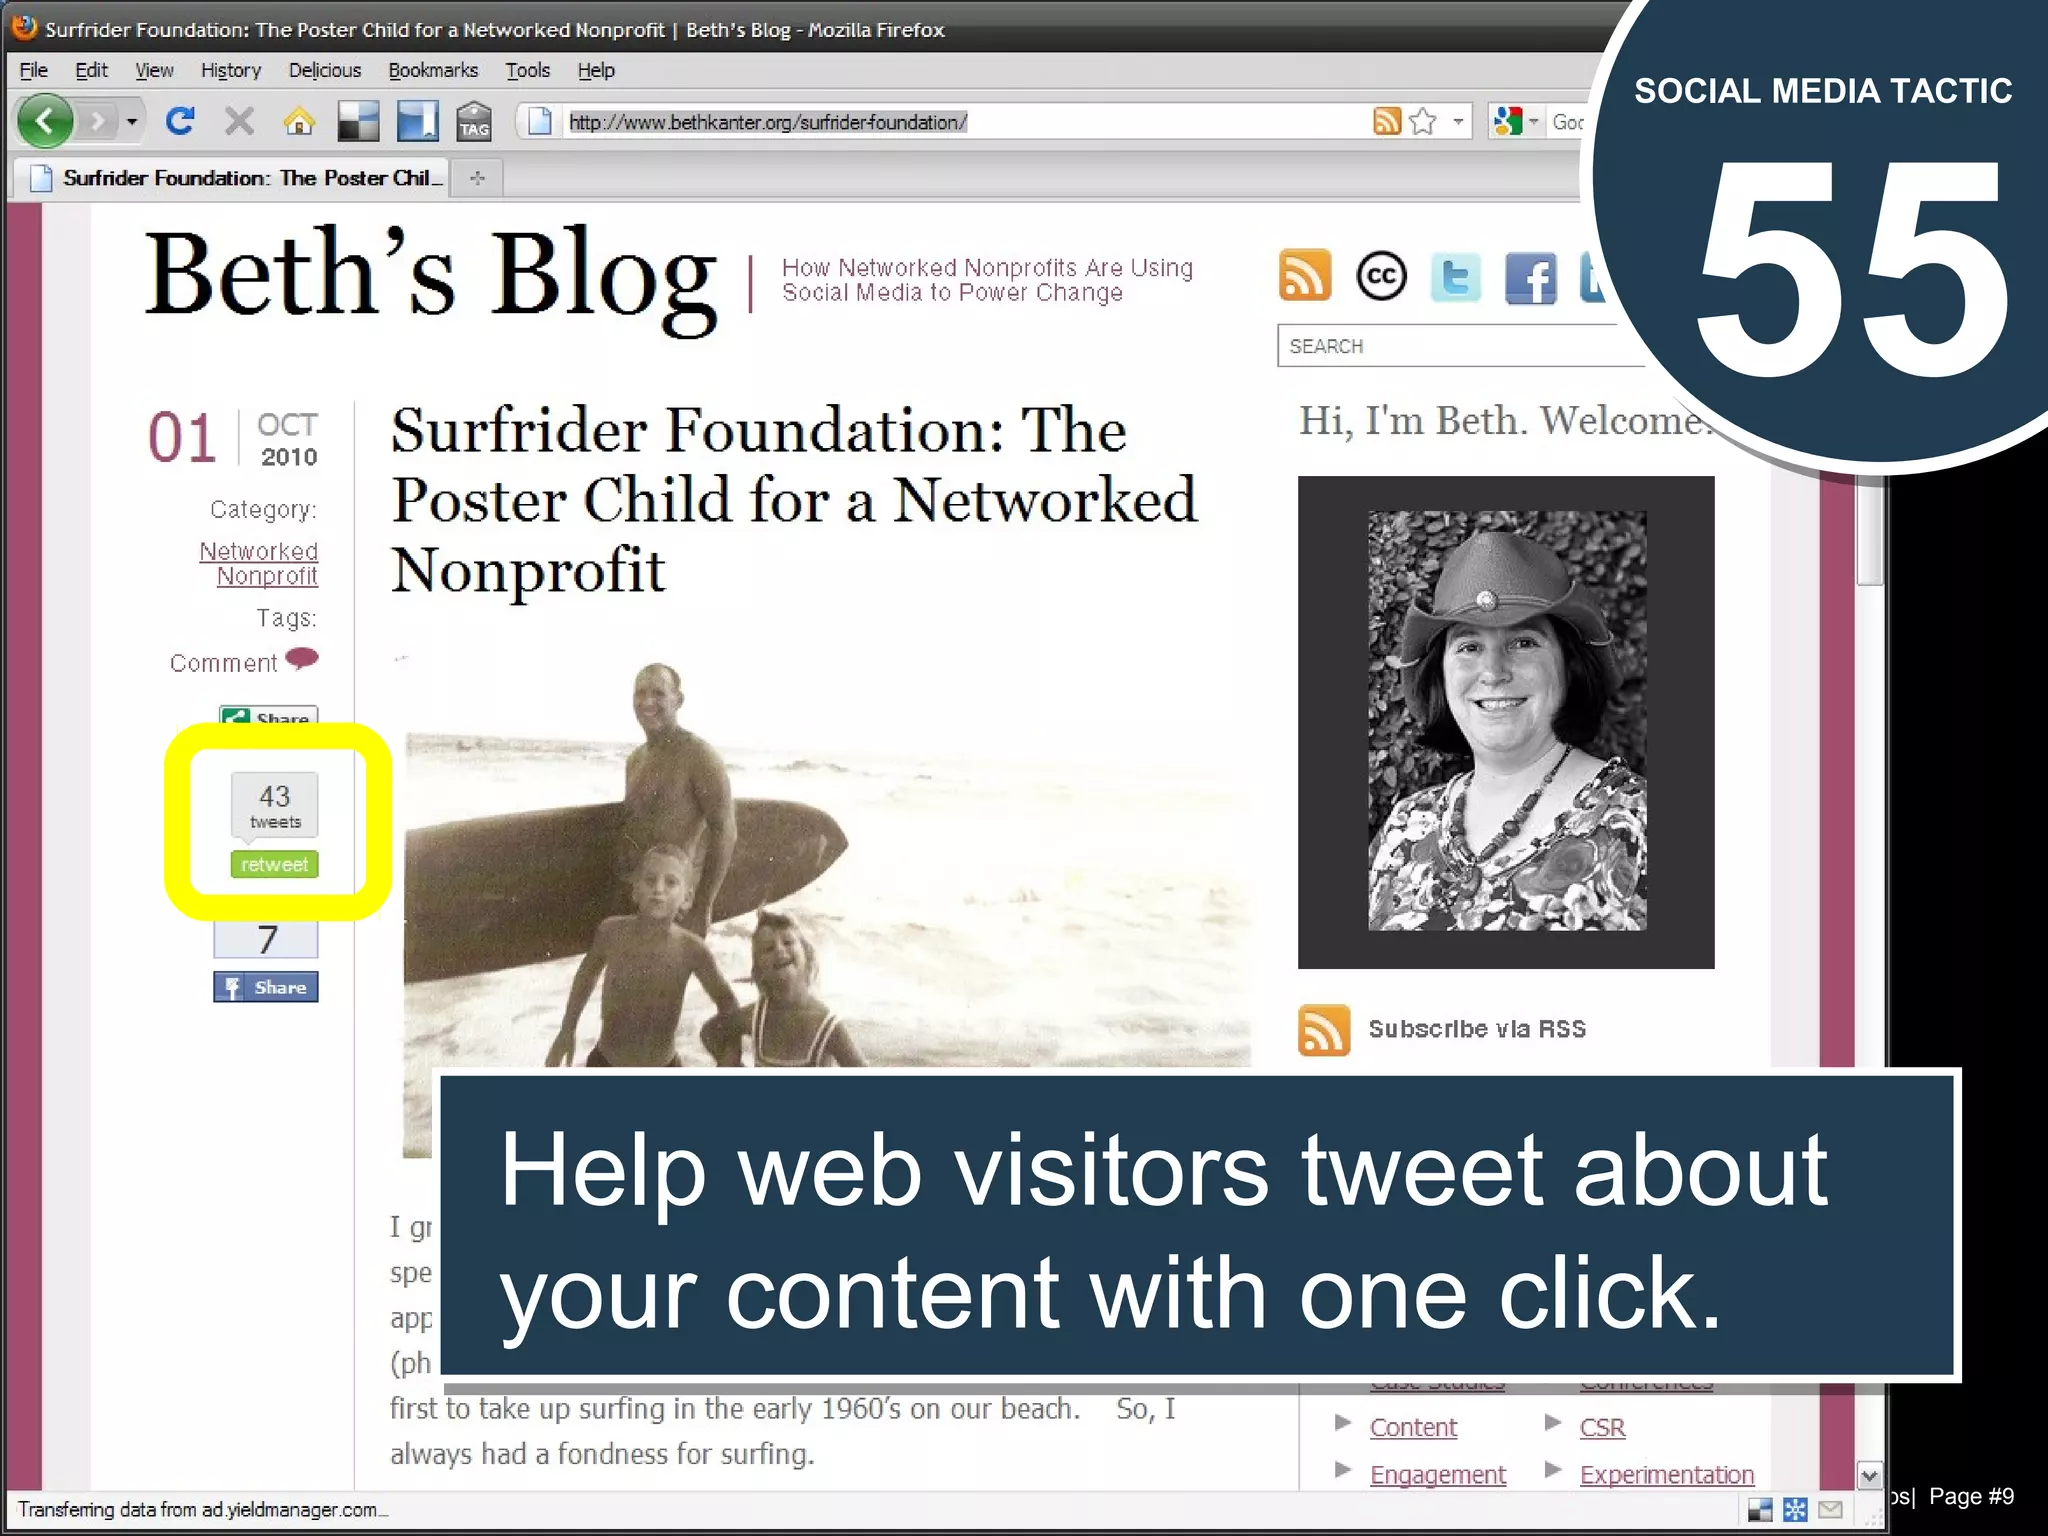2048x1536 pixels.
Task: Click Beth's portrait photo
Action: coord(1506,721)
